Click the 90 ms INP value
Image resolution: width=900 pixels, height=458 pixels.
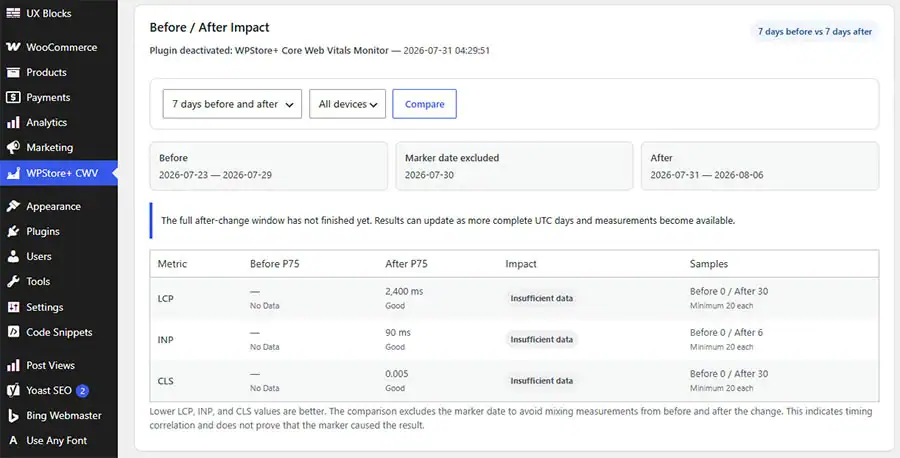coord(398,333)
